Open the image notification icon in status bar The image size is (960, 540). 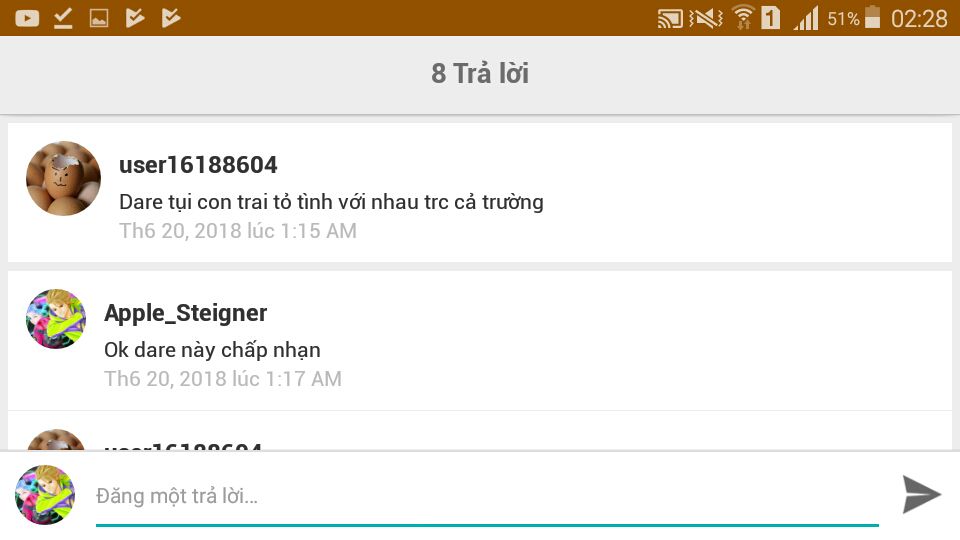(x=99, y=18)
